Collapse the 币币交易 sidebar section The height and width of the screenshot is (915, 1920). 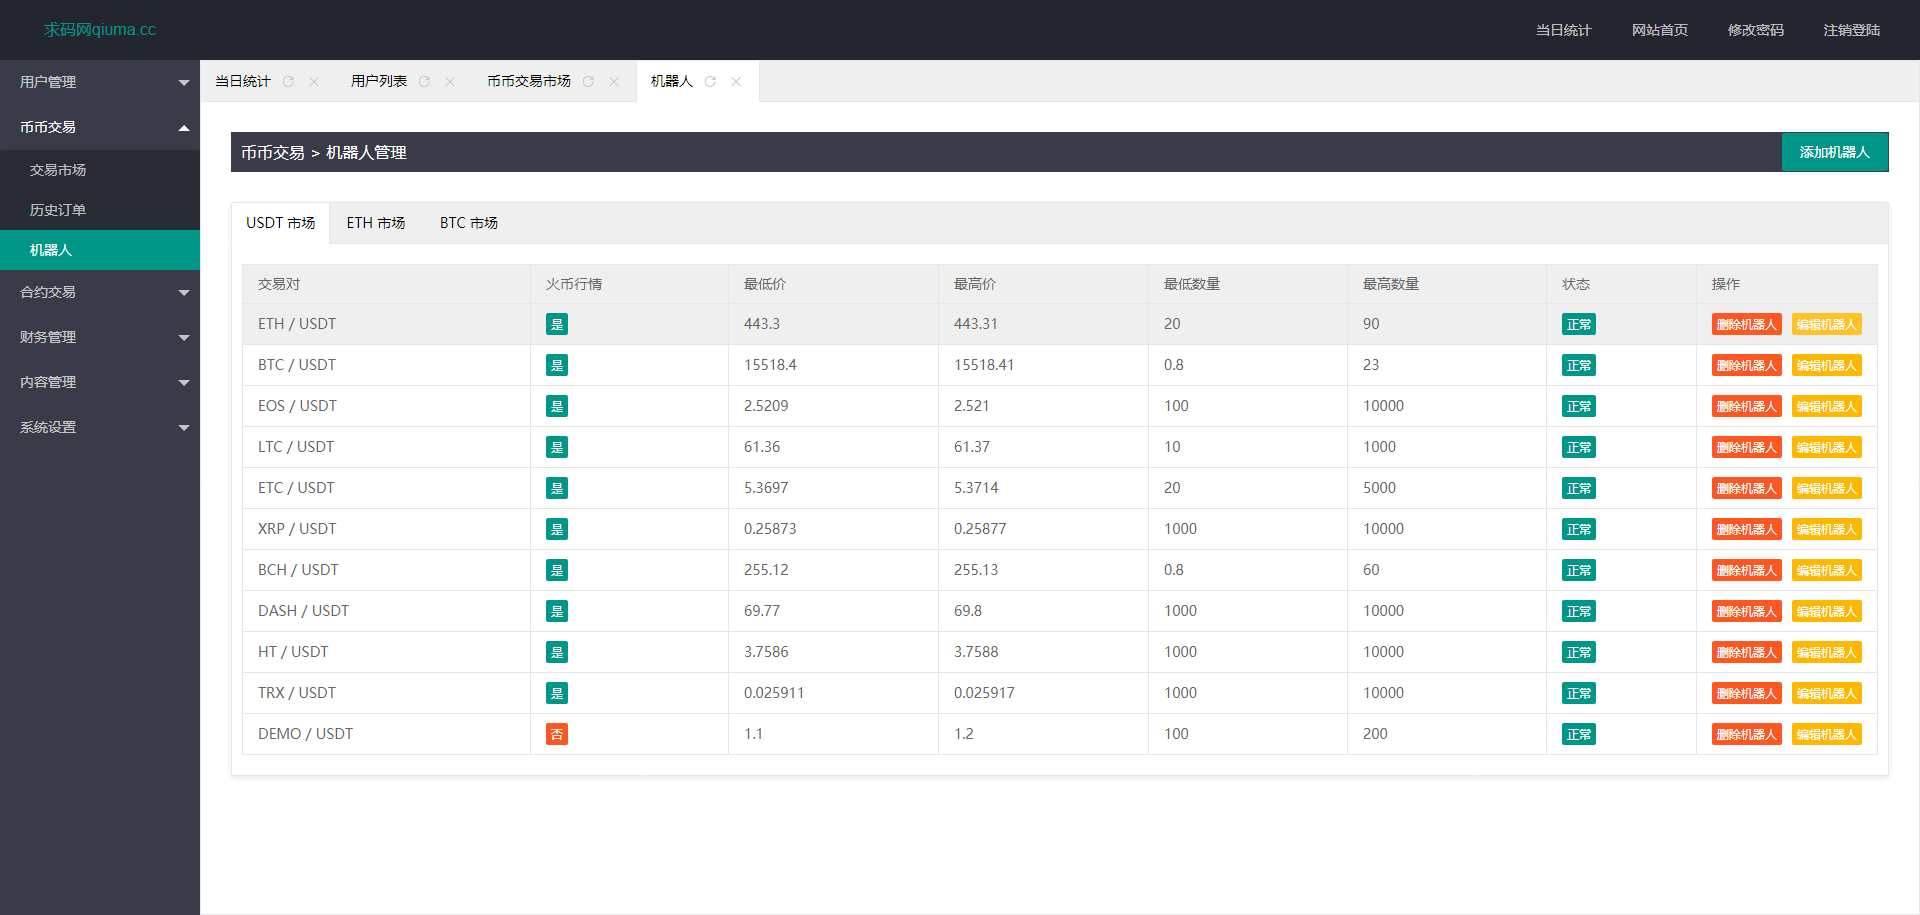point(99,127)
